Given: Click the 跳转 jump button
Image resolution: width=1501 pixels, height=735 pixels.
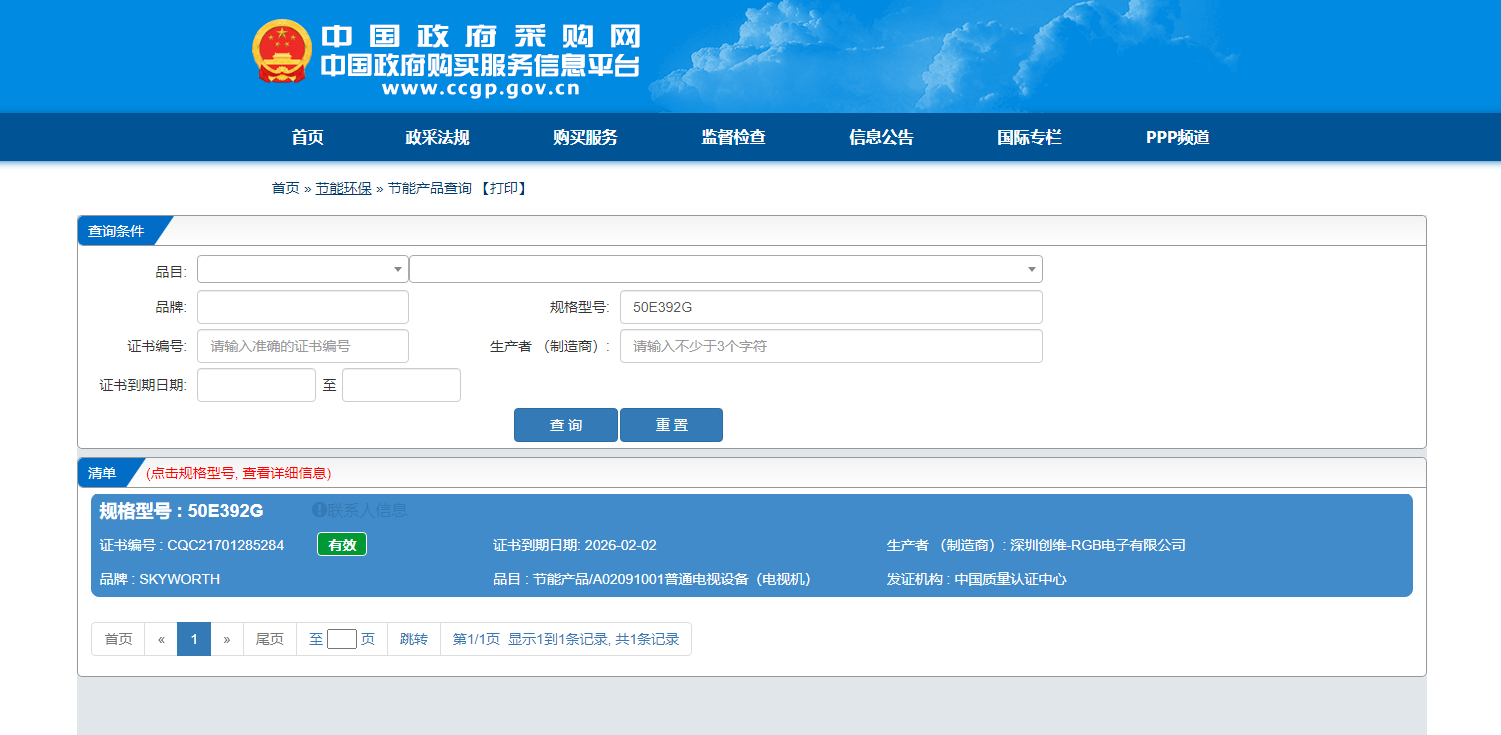Looking at the screenshot, I should pos(414,639).
